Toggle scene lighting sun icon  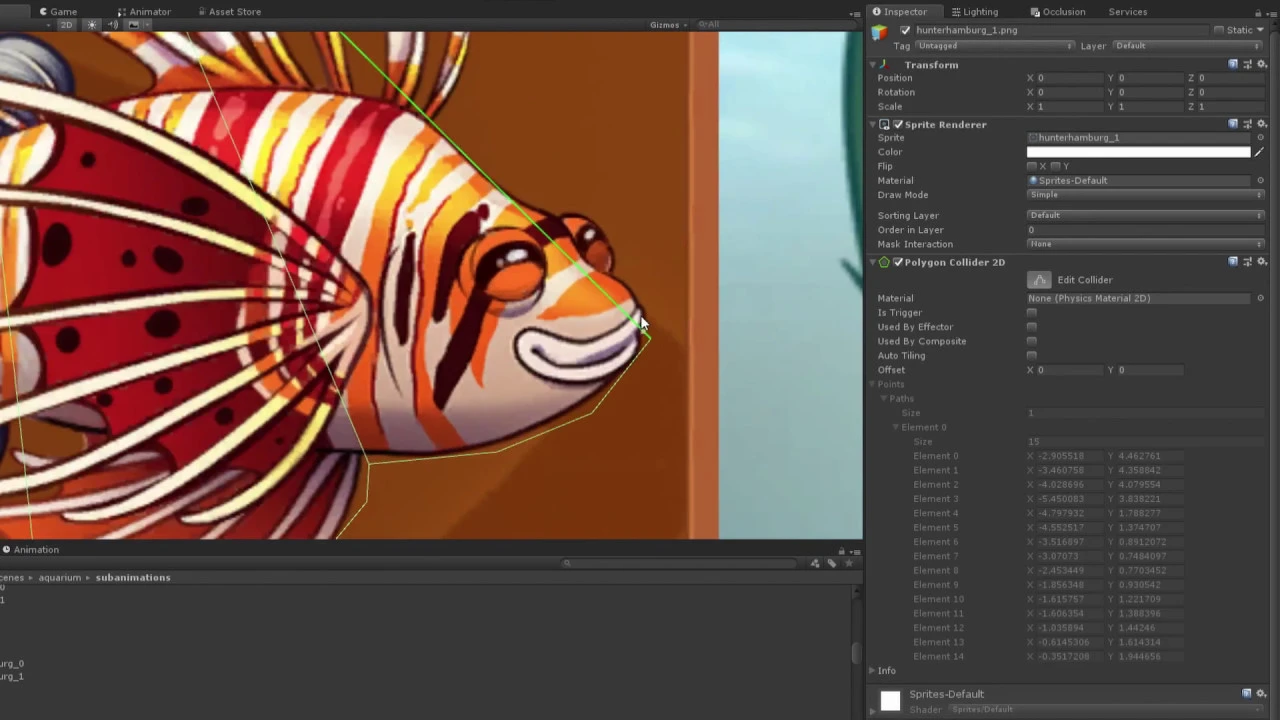coord(92,25)
